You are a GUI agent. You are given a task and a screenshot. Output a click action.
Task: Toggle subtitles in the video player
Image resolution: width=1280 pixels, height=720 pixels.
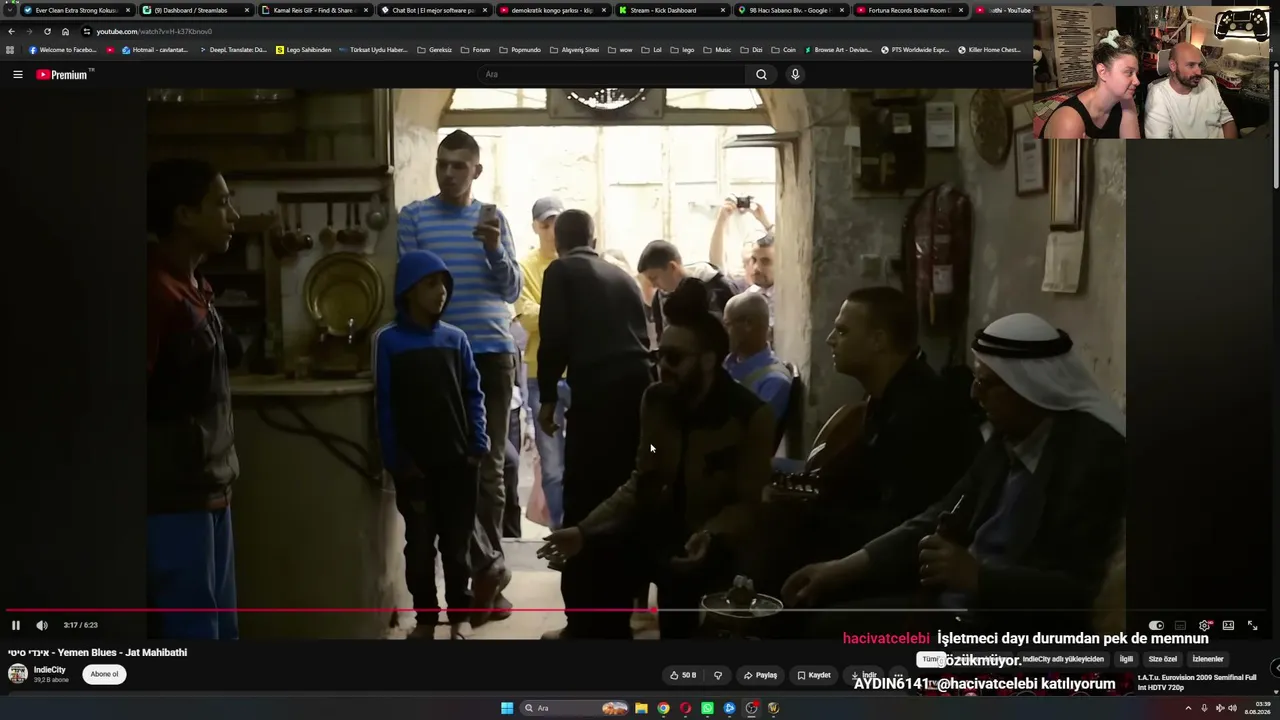(1180, 625)
